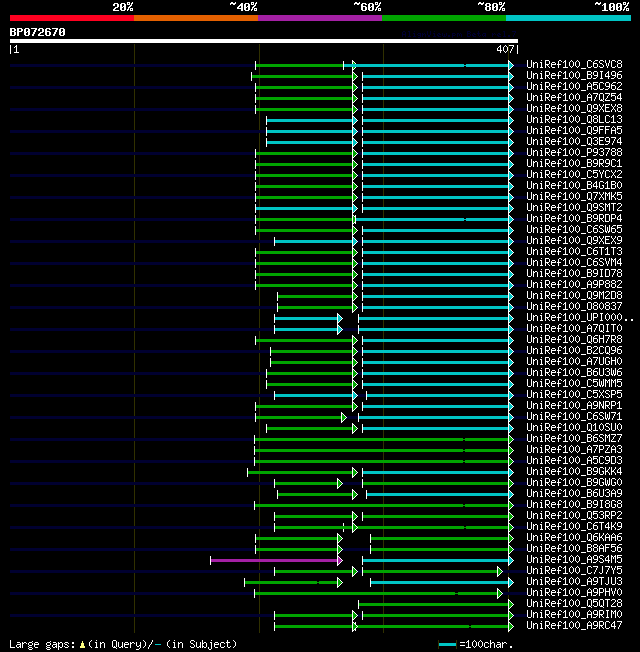Select the UniRef100_Q5QT28 row label
The image size is (640, 652).
574,604
